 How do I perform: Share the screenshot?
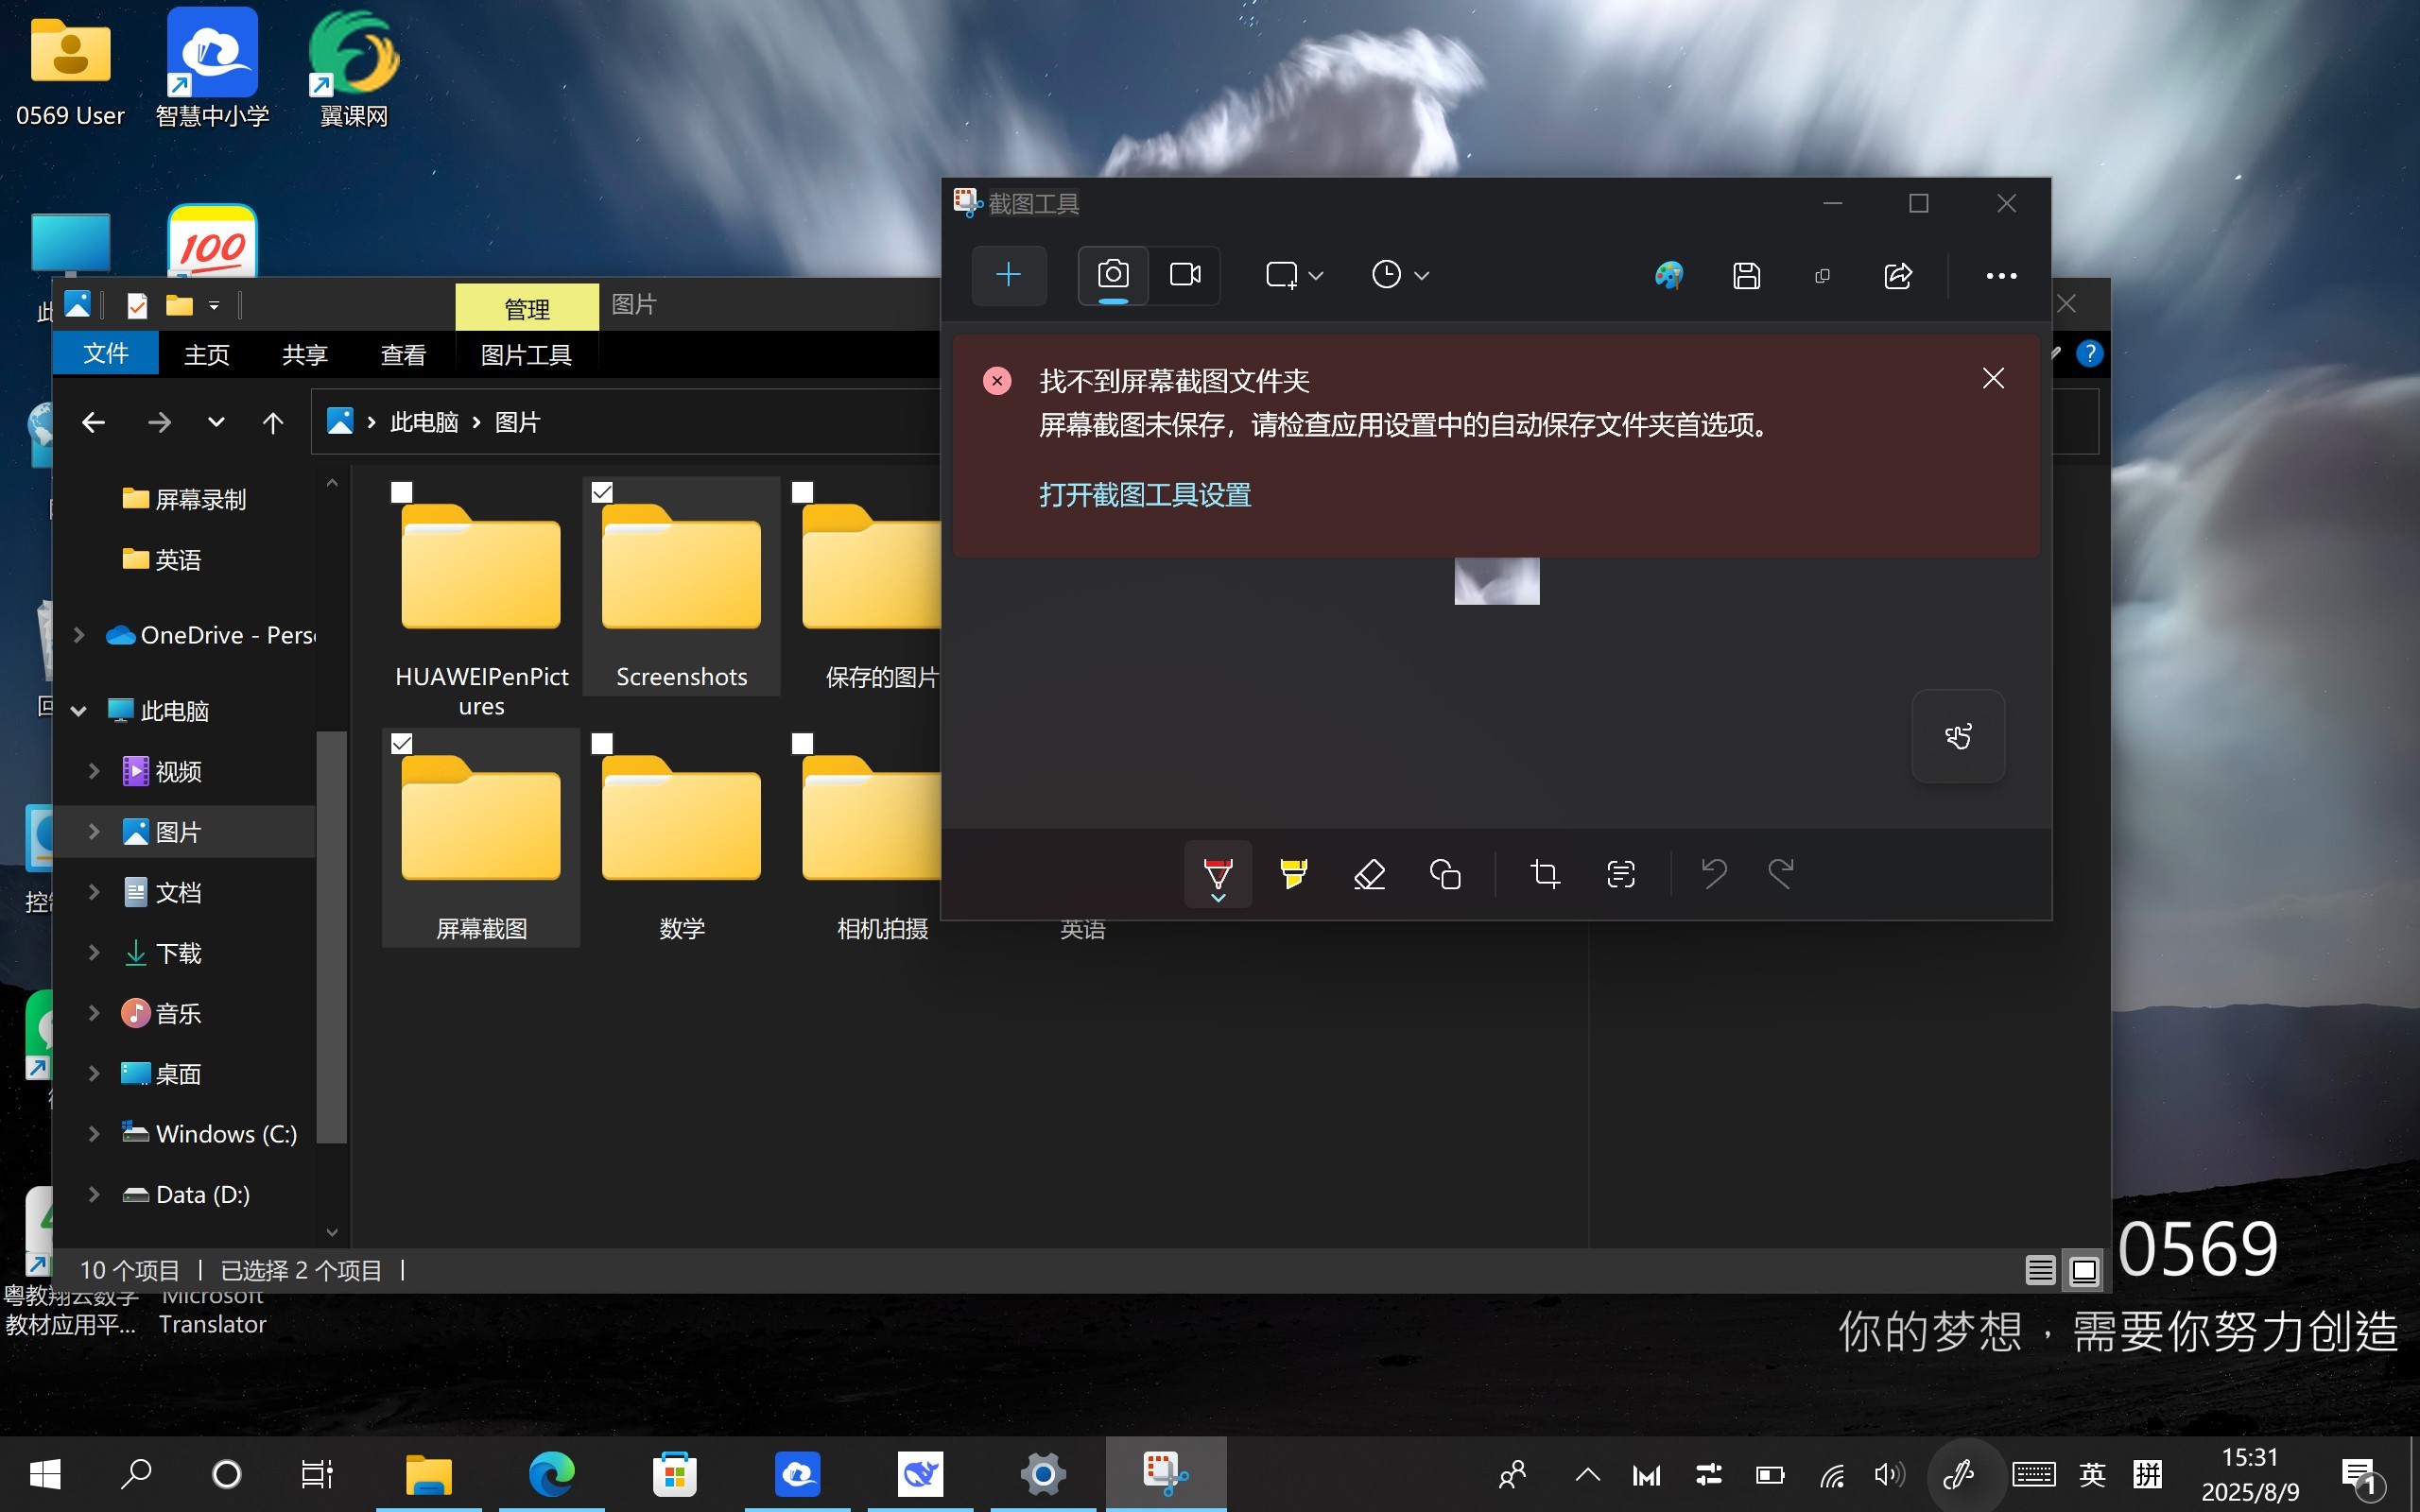[1898, 275]
